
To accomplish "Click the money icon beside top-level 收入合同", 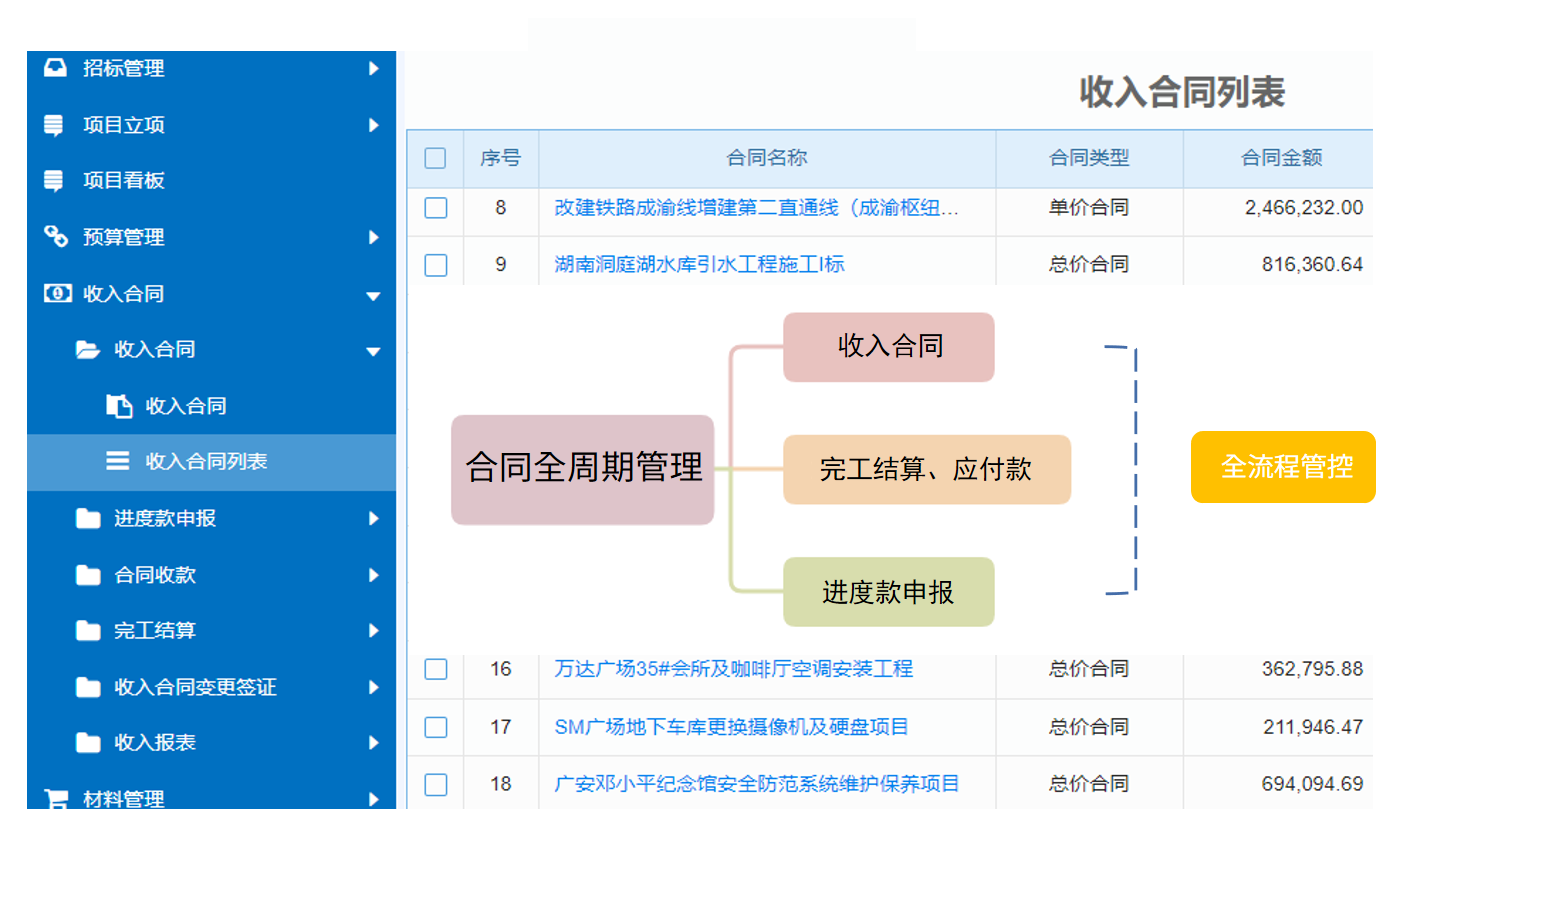I will pos(57,294).
